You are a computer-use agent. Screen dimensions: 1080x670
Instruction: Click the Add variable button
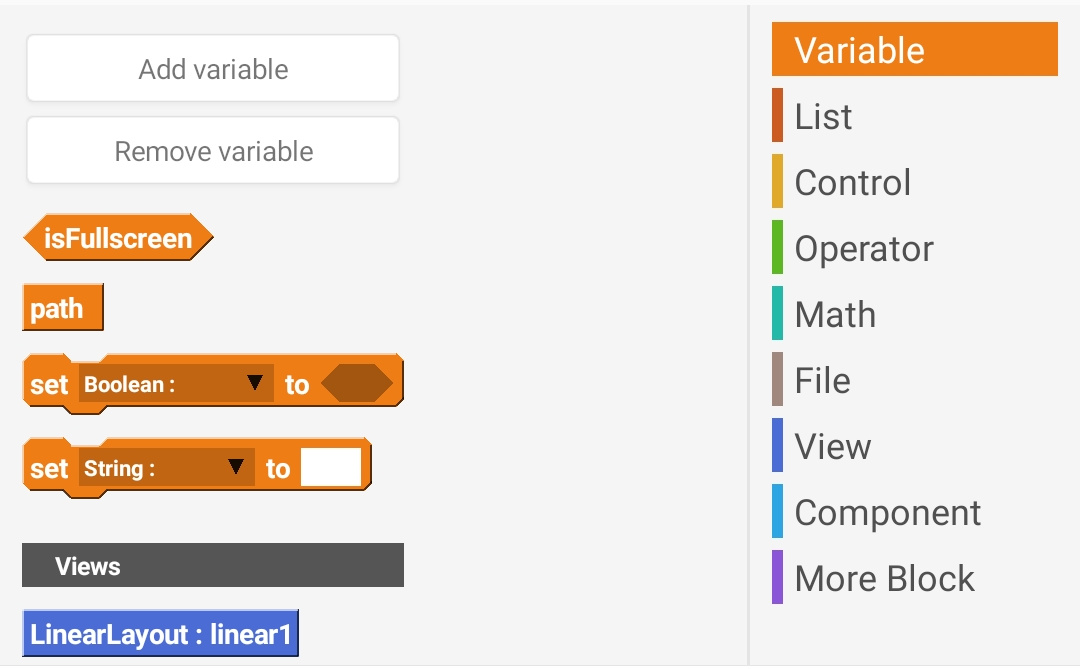pos(213,69)
